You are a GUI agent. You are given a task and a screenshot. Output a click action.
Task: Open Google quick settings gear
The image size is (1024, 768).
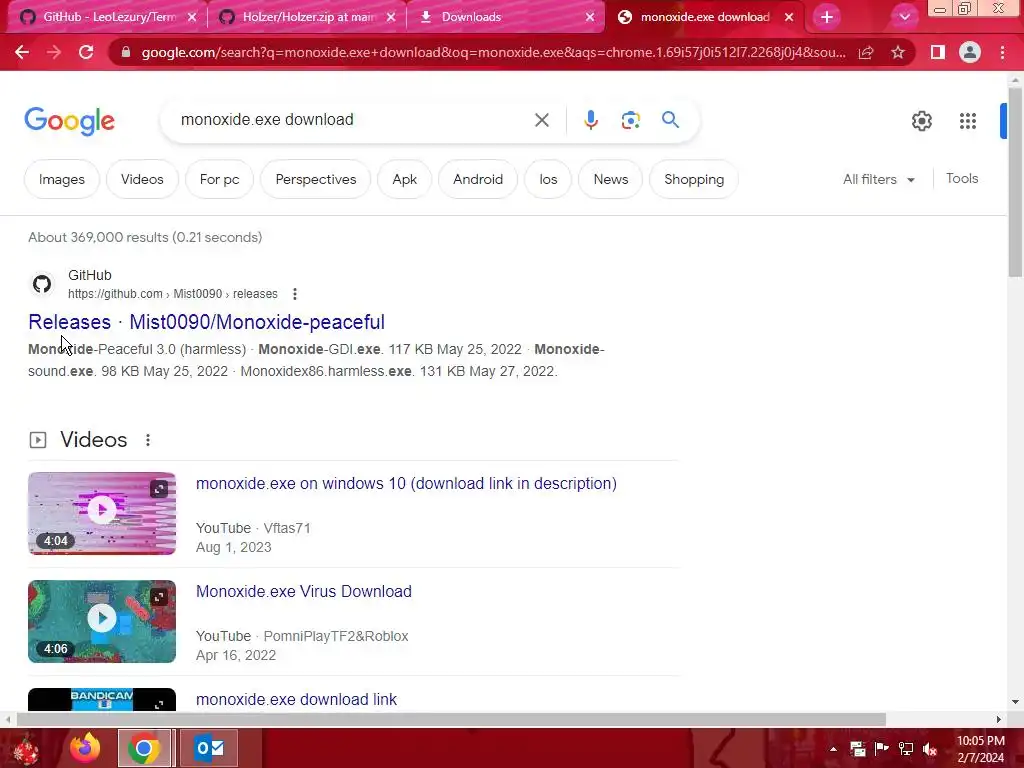921,121
